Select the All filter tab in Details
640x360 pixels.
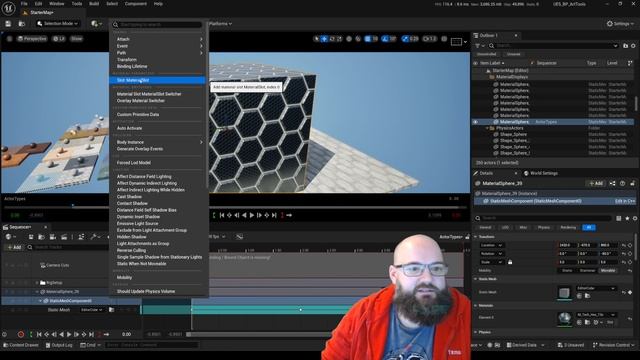(x=589, y=227)
